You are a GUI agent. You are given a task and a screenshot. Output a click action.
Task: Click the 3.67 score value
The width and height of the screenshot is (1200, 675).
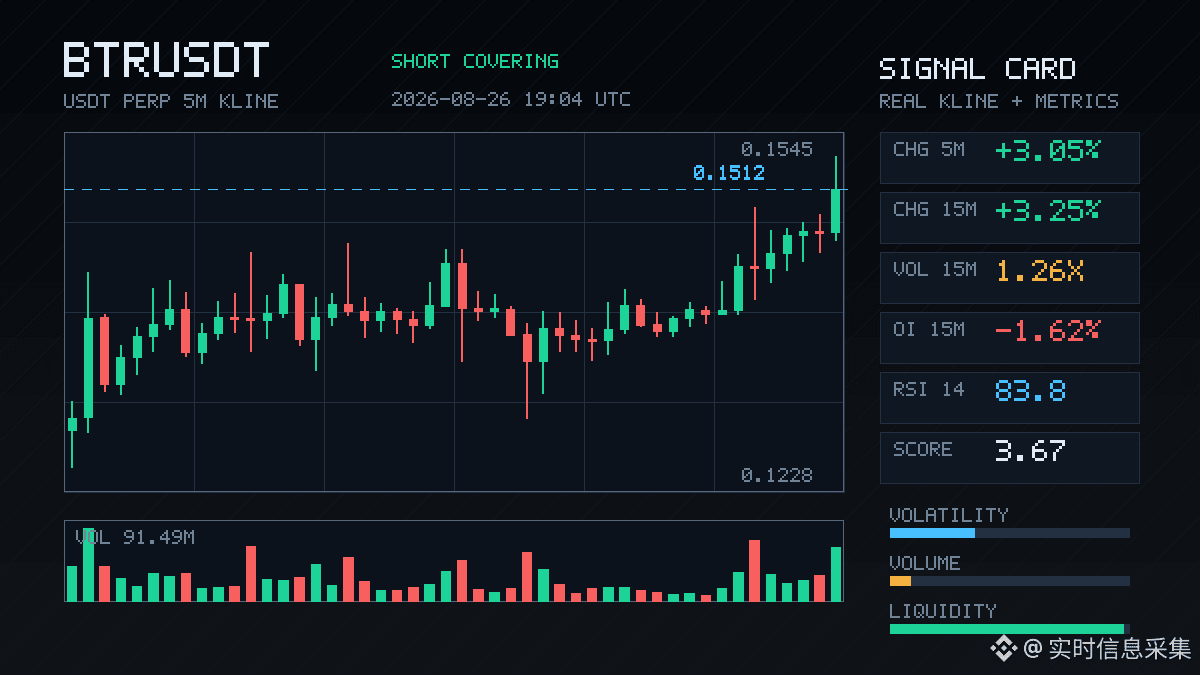1030,451
